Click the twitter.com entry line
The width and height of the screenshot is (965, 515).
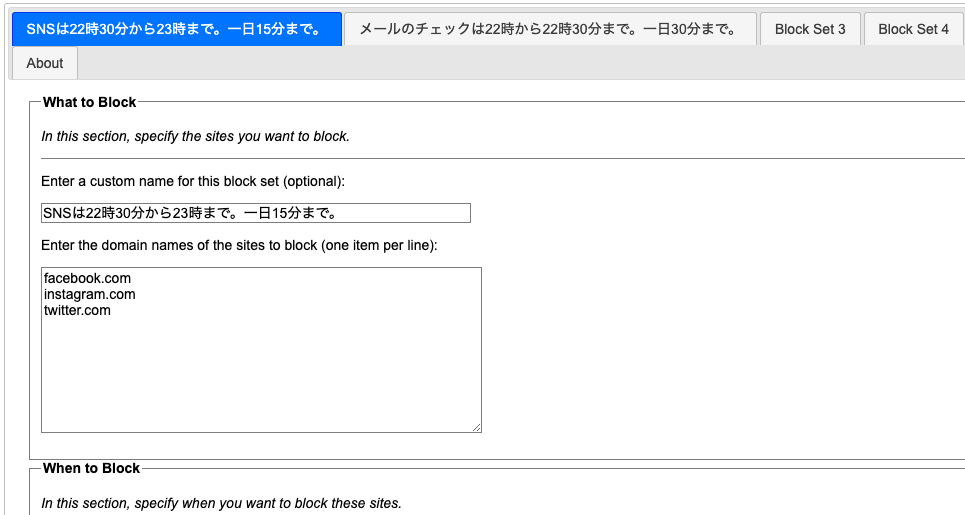coord(77,310)
